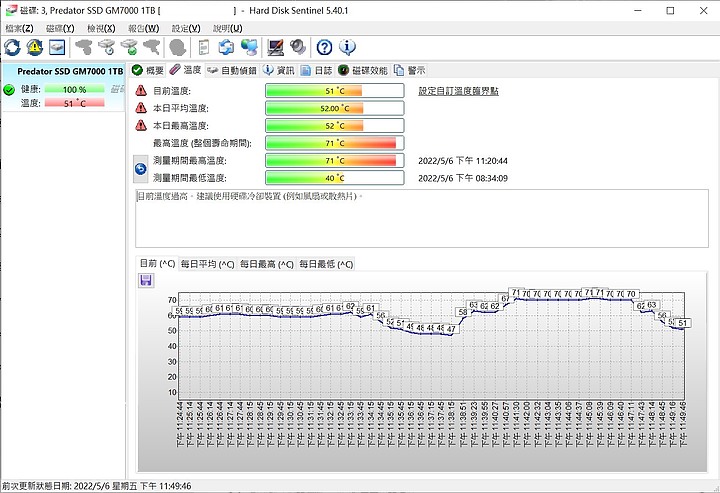
Task: Select the 目前 (^C) chart tab
Action: tap(158, 263)
